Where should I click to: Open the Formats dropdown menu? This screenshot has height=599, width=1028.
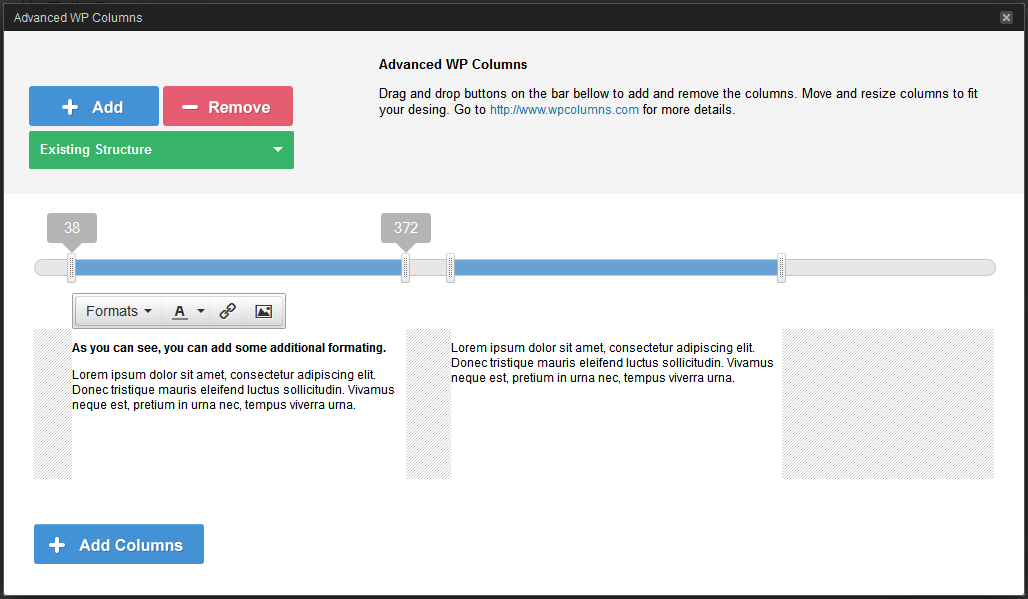pyautogui.click(x=118, y=311)
